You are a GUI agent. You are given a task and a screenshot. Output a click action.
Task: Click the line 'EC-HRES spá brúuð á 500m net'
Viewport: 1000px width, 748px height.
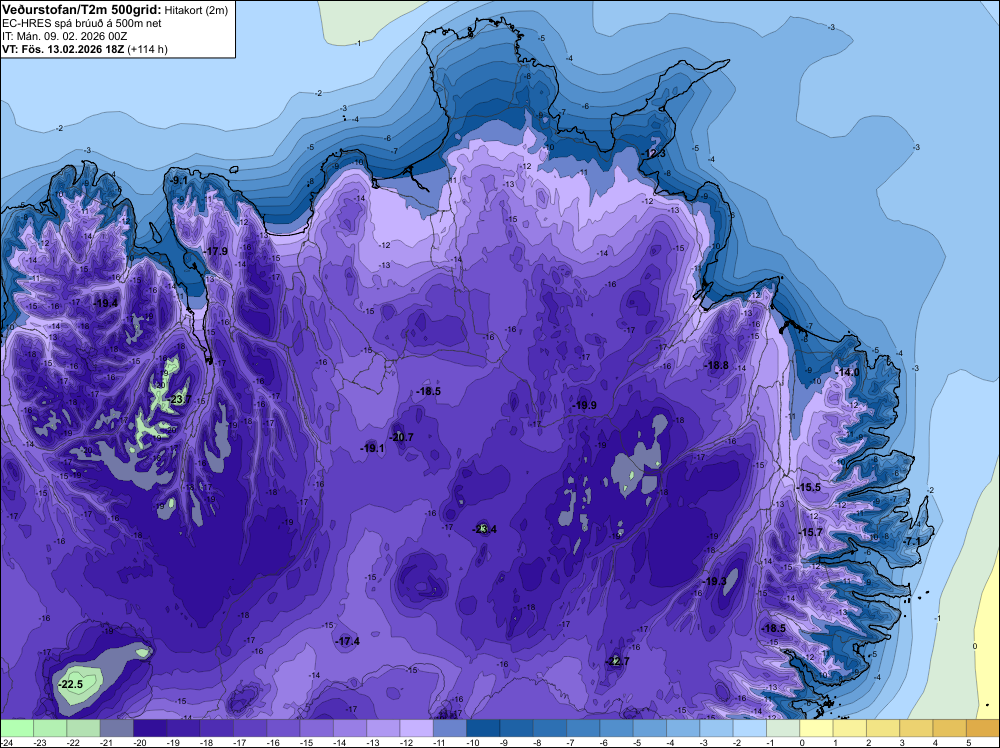coord(82,23)
